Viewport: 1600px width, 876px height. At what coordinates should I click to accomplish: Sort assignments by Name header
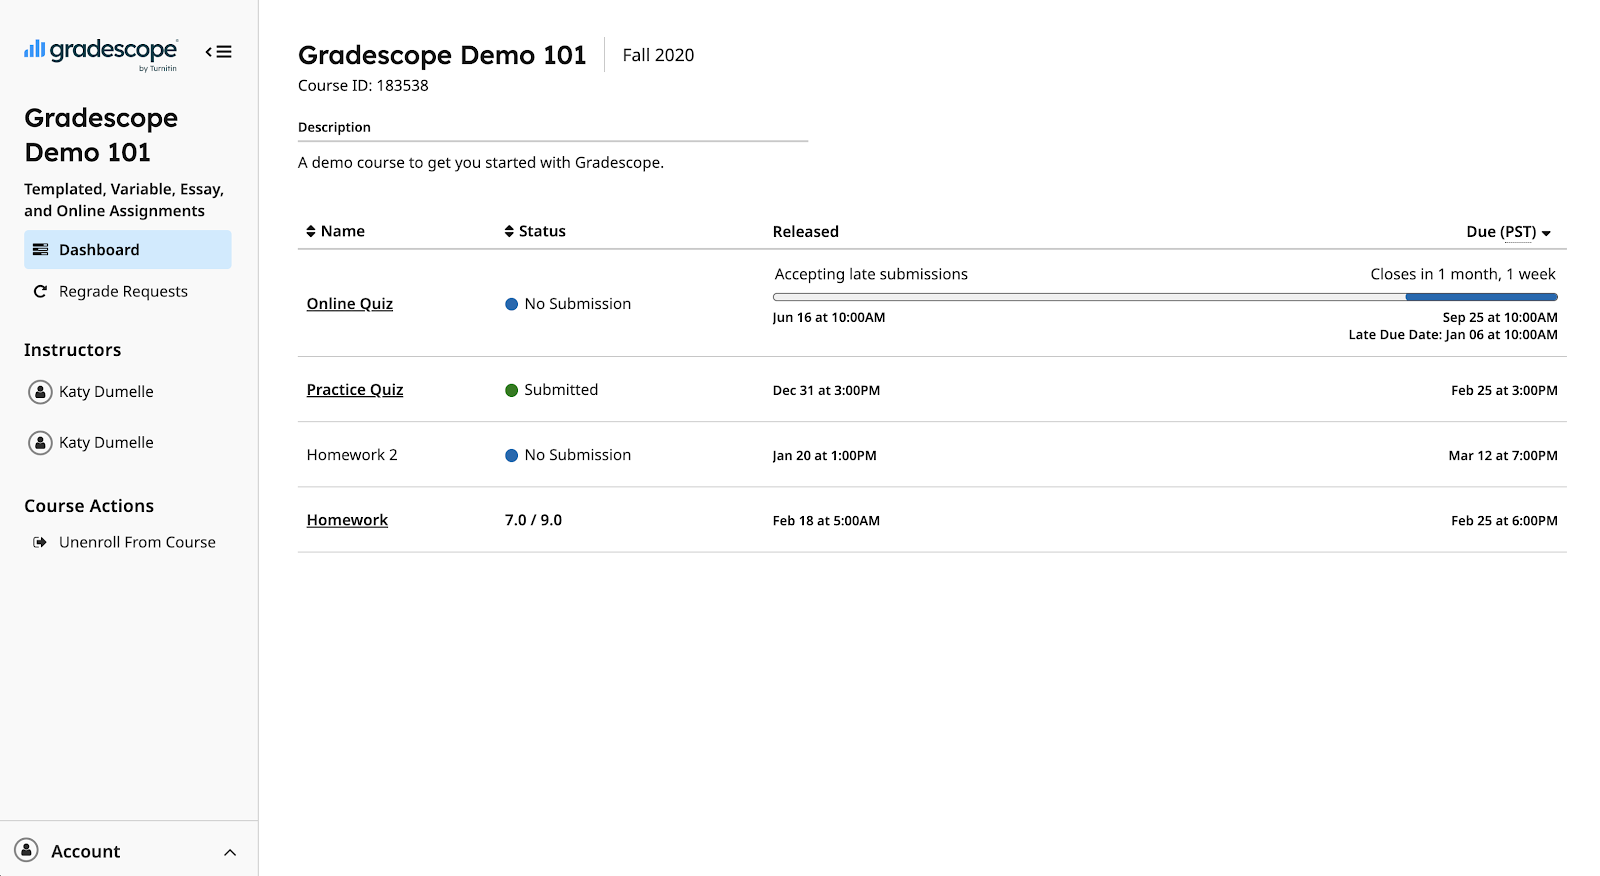pyautogui.click(x=335, y=232)
